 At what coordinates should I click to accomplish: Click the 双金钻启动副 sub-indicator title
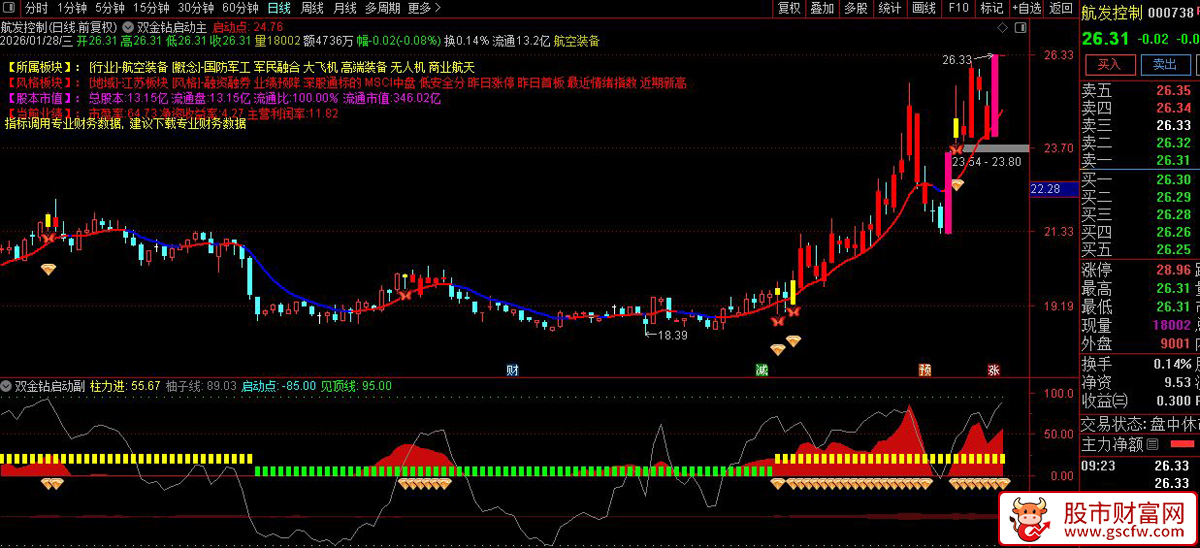49,385
